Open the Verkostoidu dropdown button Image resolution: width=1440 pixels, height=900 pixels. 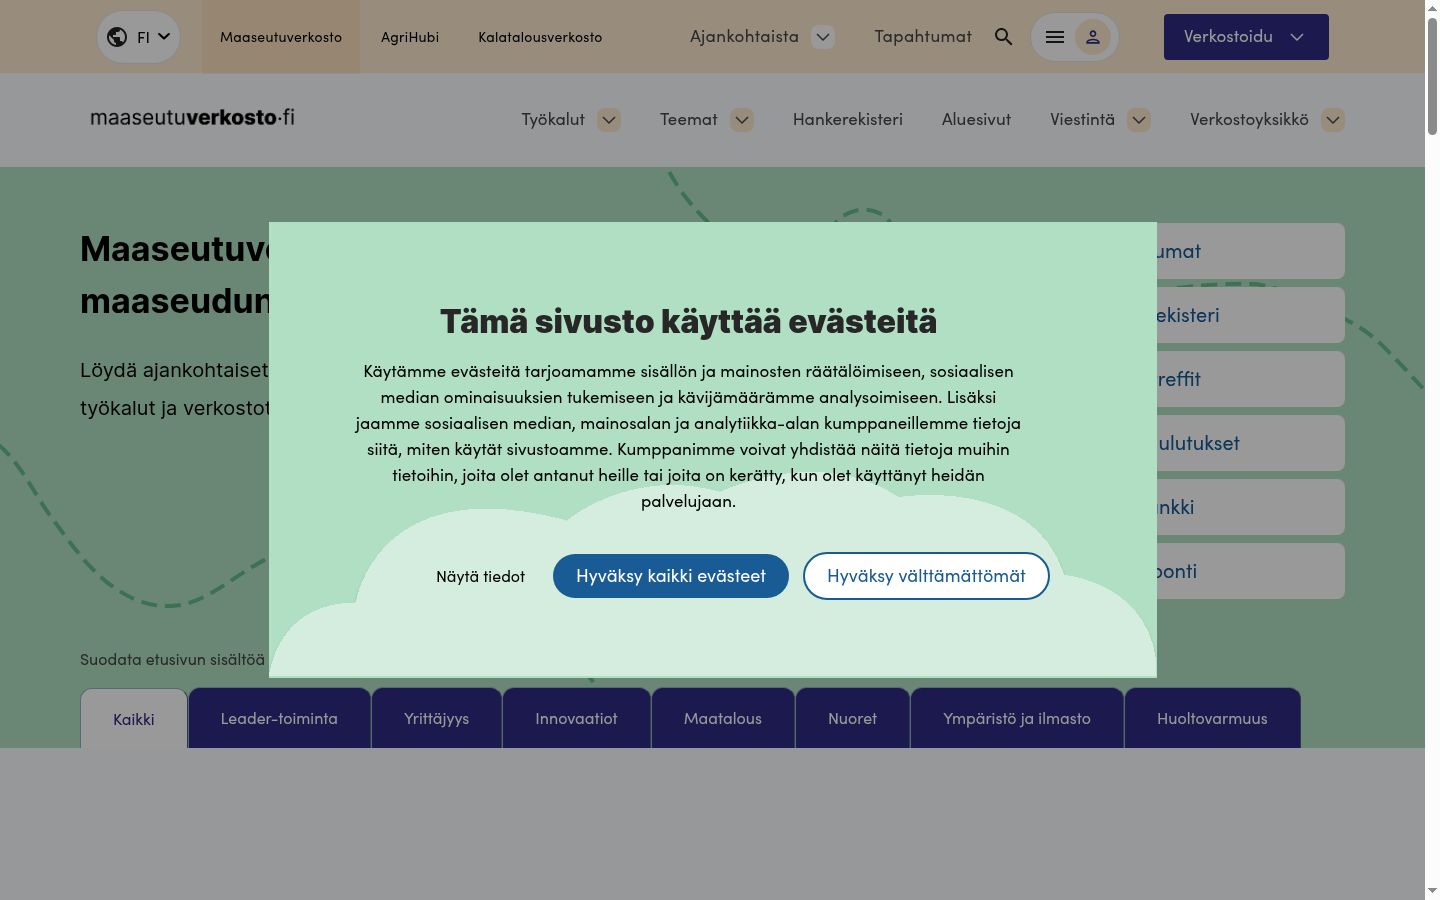[x=1246, y=37]
